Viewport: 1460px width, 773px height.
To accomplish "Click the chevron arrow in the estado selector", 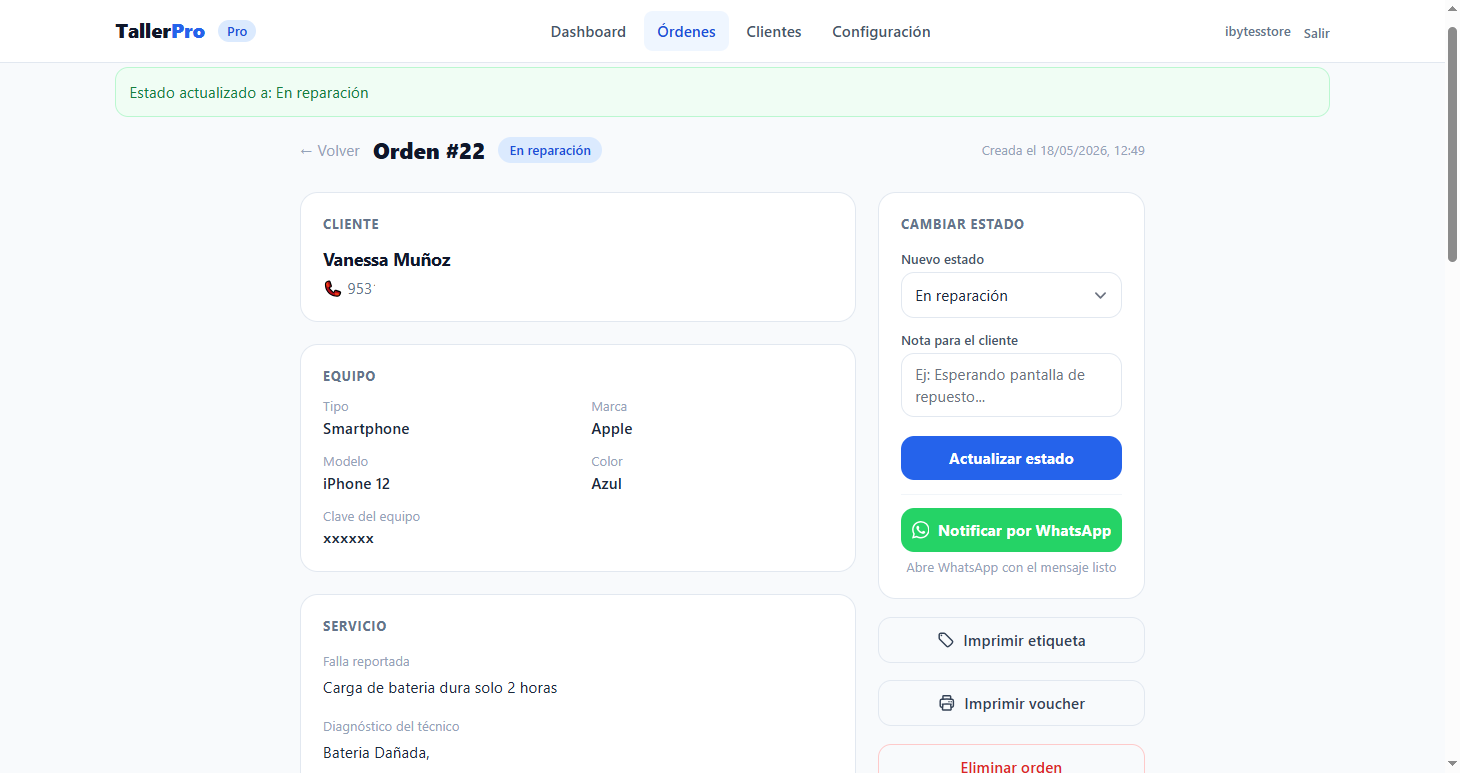I will click(1100, 296).
